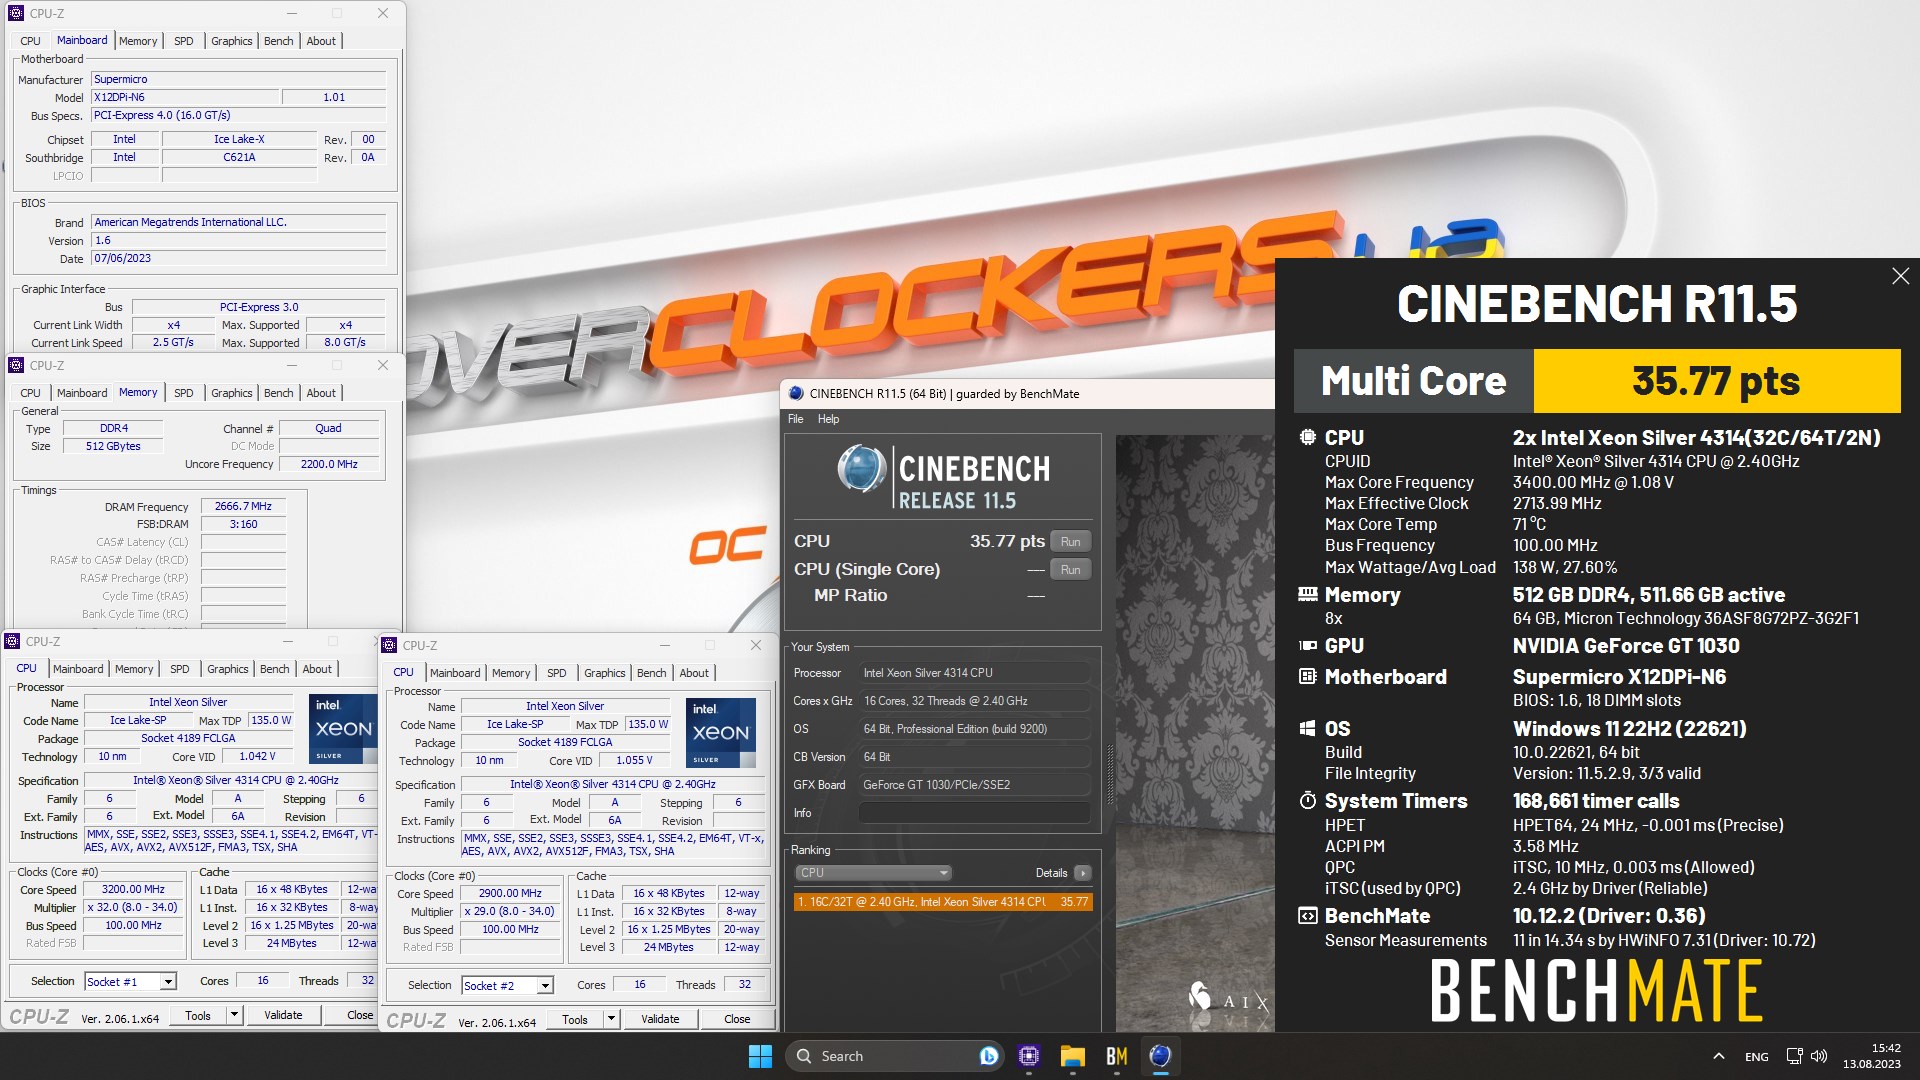Click Close button in Socket #2 CPU-Z
The image size is (1920, 1080).
pyautogui.click(x=737, y=1019)
